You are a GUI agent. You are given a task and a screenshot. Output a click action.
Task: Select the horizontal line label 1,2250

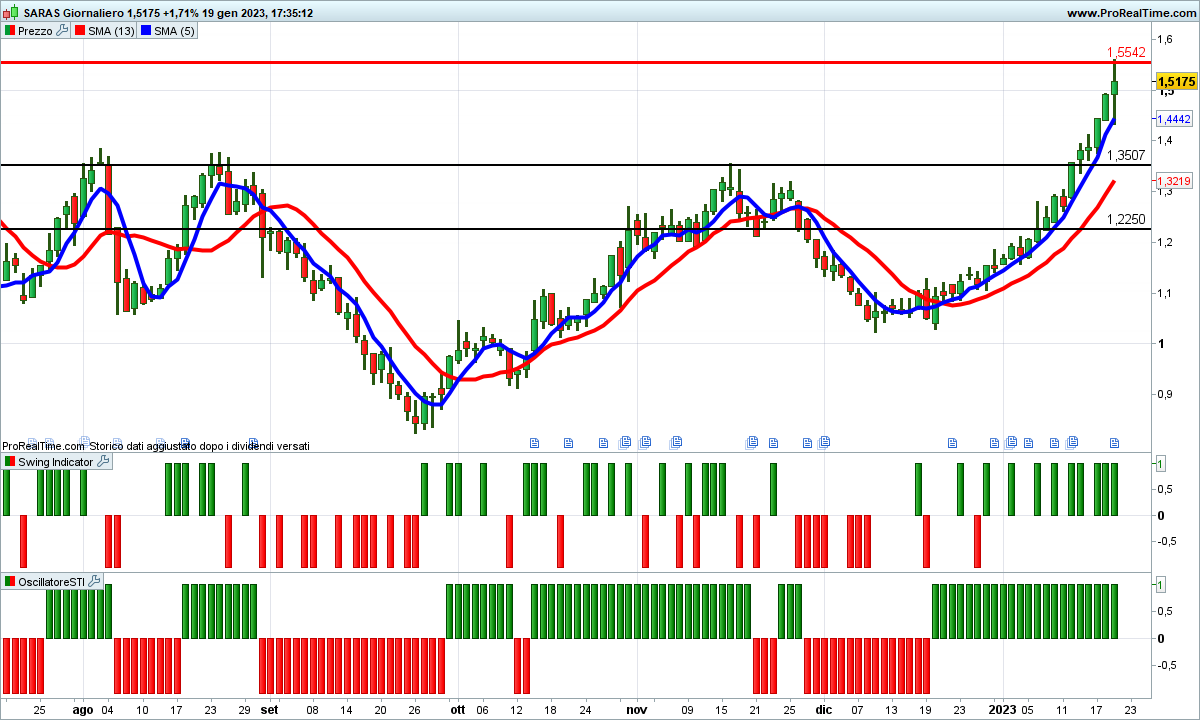1125,219
